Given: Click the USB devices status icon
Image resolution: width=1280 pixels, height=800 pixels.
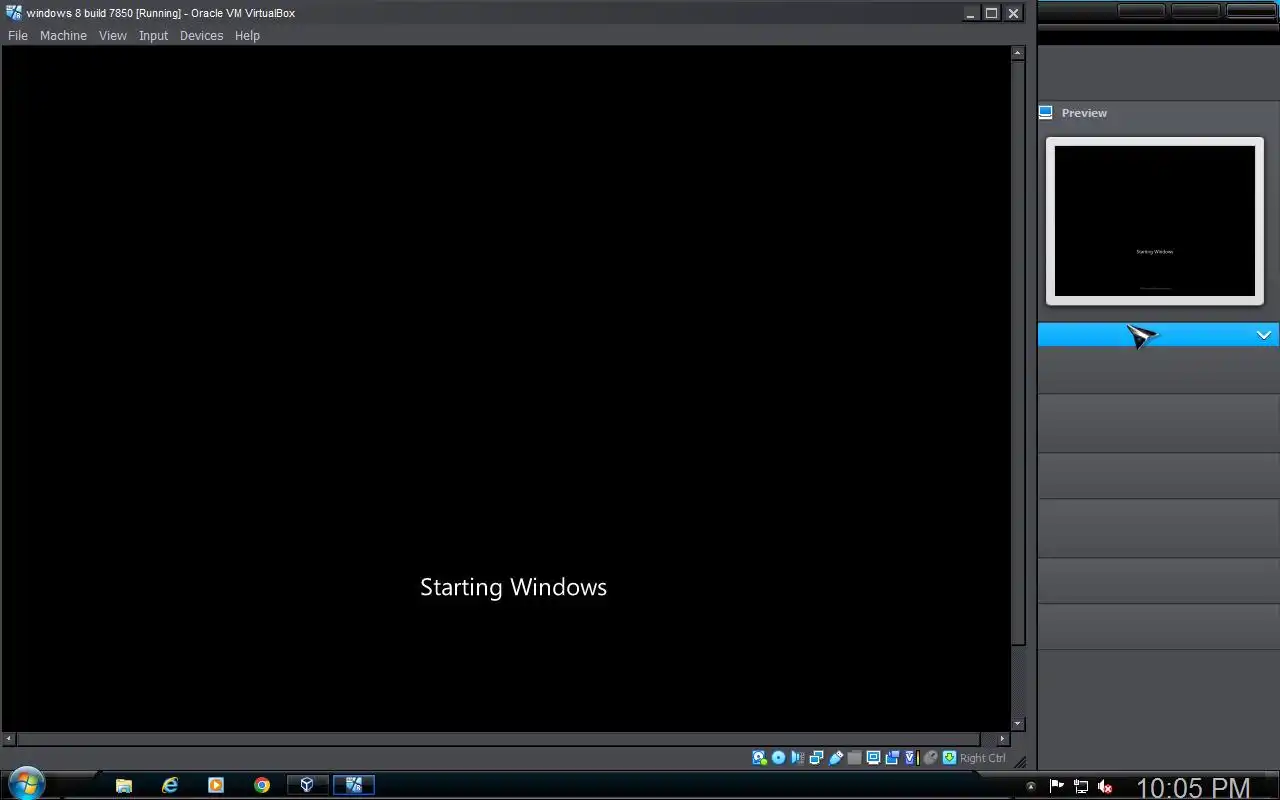Looking at the screenshot, I should 836,758.
